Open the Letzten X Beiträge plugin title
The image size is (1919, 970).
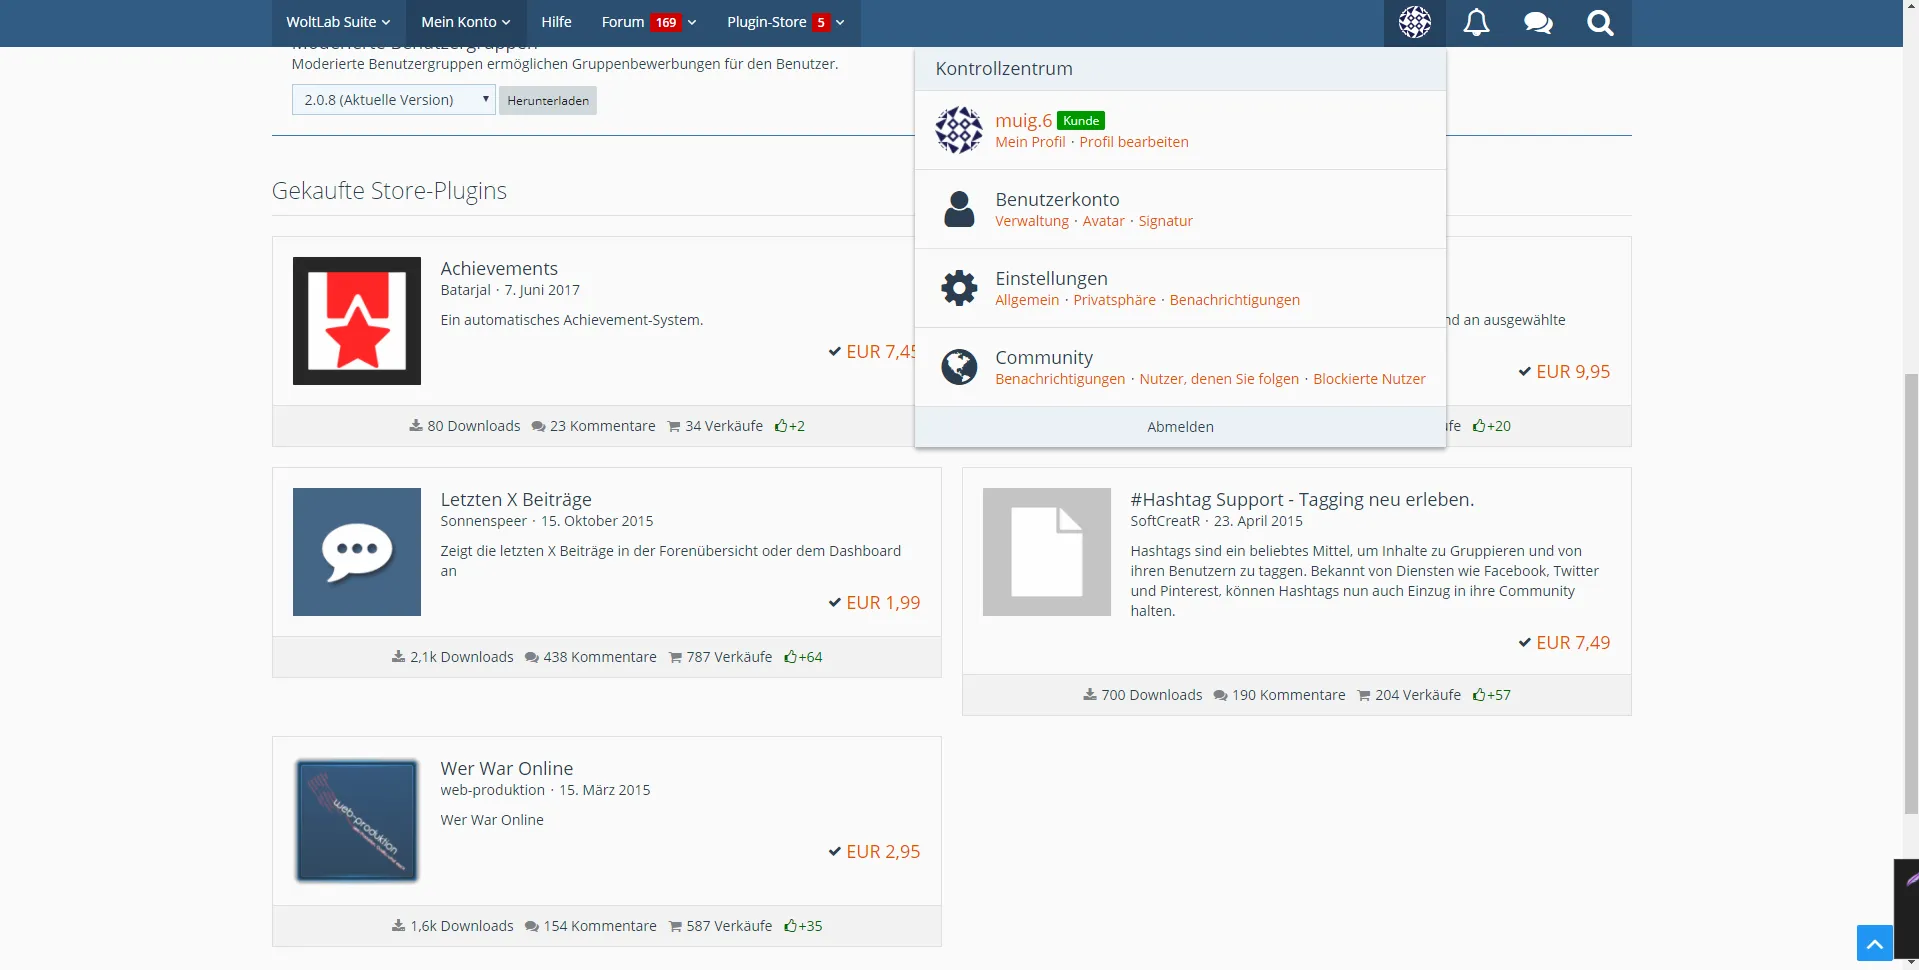click(x=516, y=499)
